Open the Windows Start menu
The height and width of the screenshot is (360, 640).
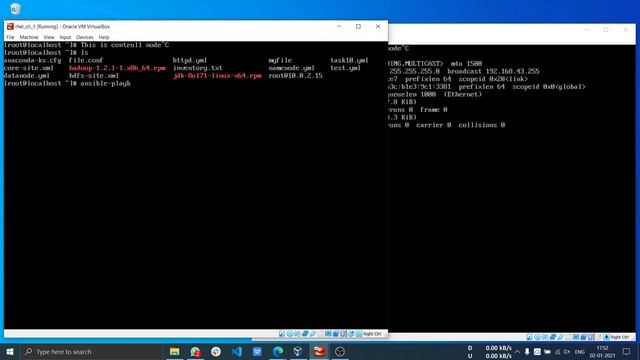pyautogui.click(x=10, y=351)
